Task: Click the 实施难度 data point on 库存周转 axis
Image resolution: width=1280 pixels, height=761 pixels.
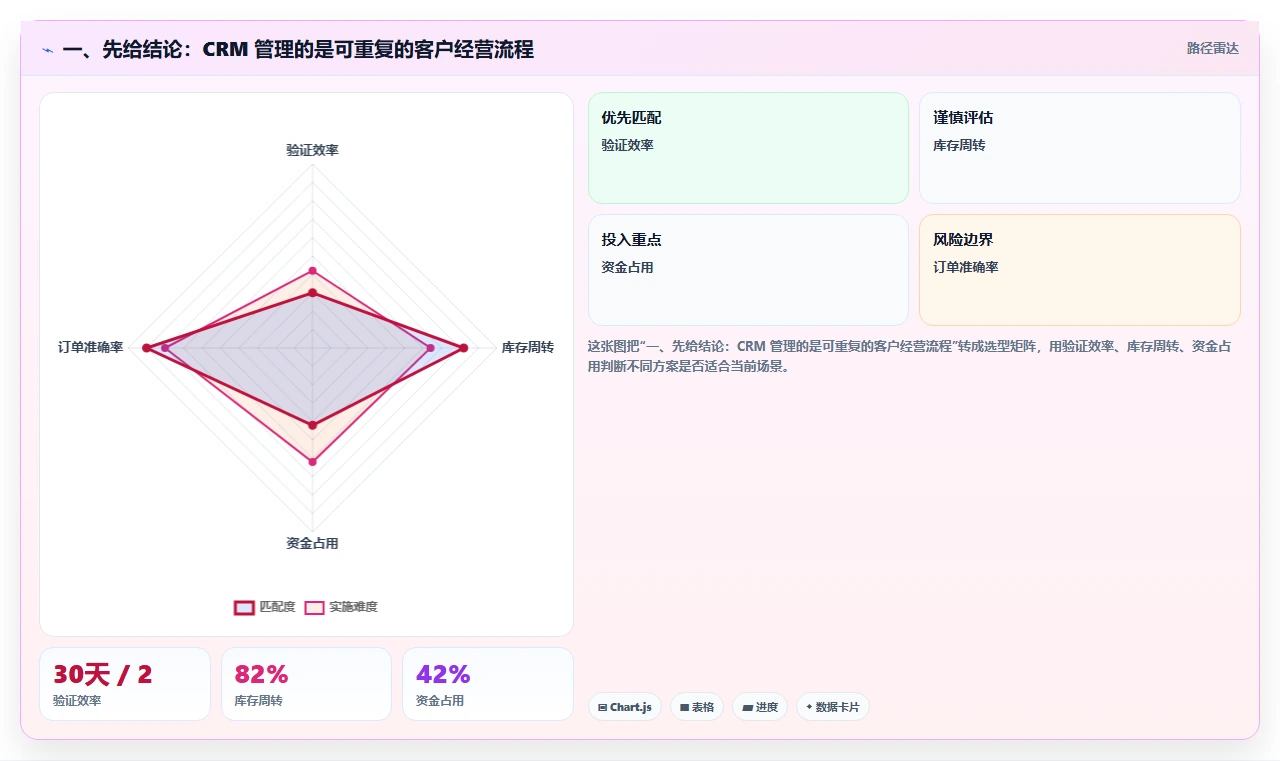Action: pos(430,348)
